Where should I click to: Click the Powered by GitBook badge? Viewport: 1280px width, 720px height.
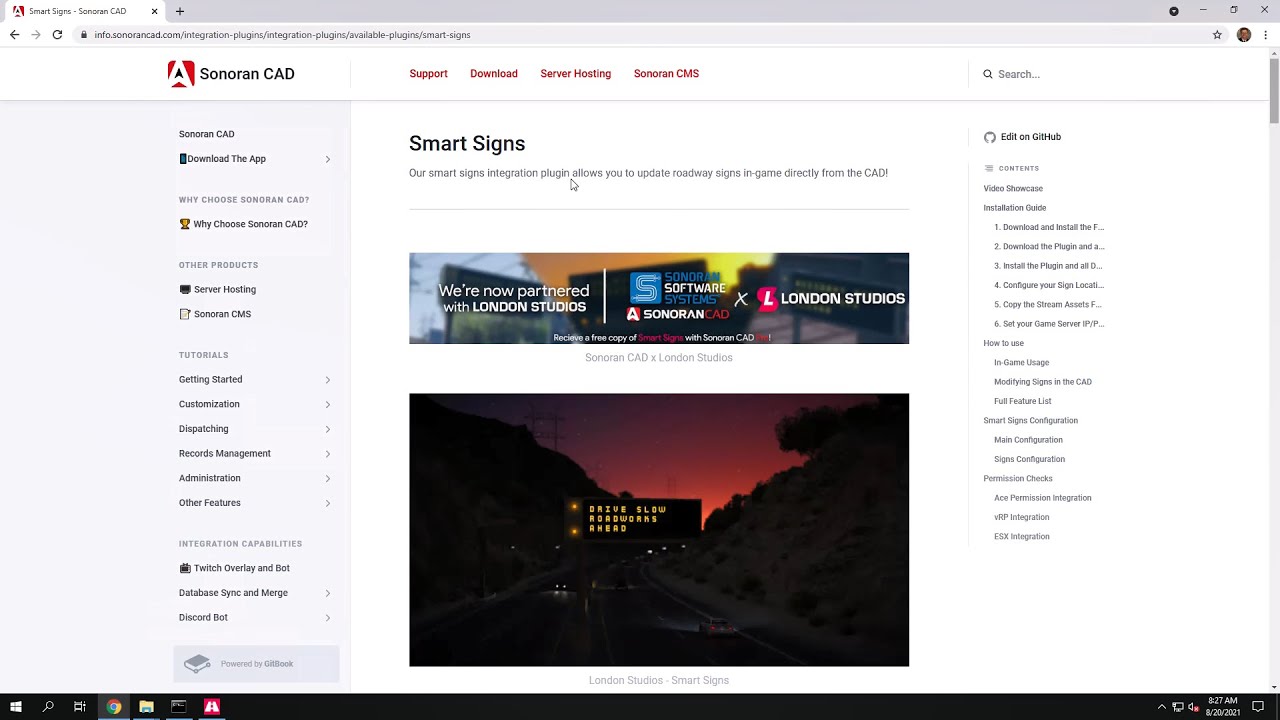(x=256, y=664)
